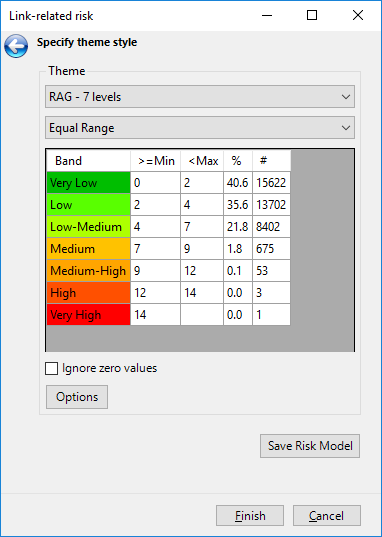Viewport: 382px width, 537px height.
Task: Click Max value 2 in Very Low row
Action: 202,183
